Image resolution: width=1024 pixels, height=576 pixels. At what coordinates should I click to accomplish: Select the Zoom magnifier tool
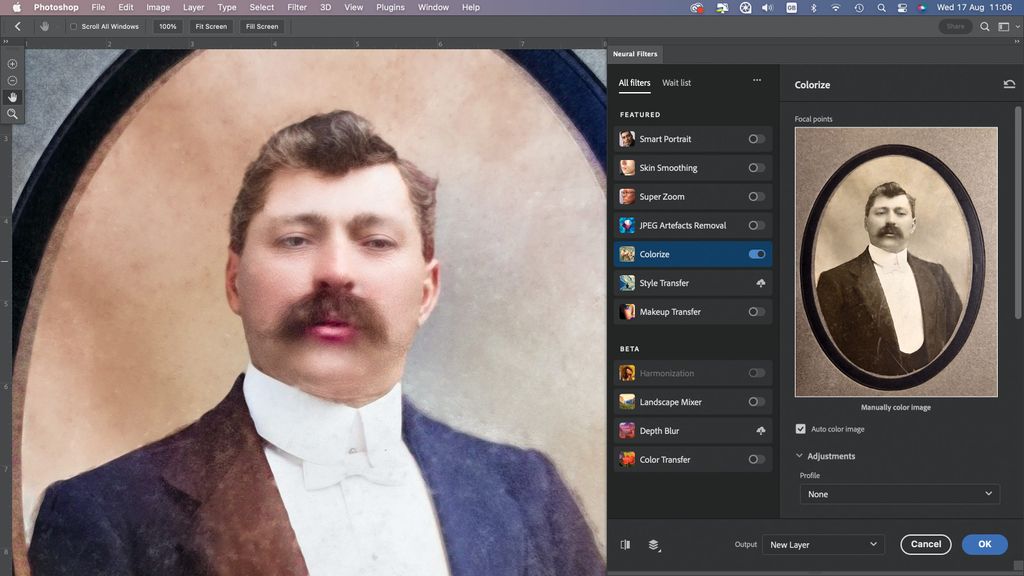coord(12,113)
